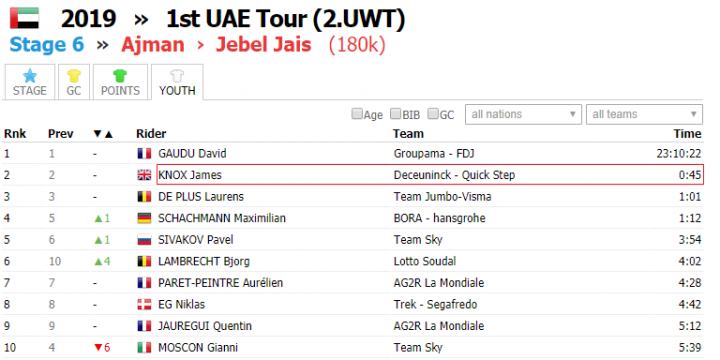Click the German flag beside SCHACHMANN

[144, 218]
